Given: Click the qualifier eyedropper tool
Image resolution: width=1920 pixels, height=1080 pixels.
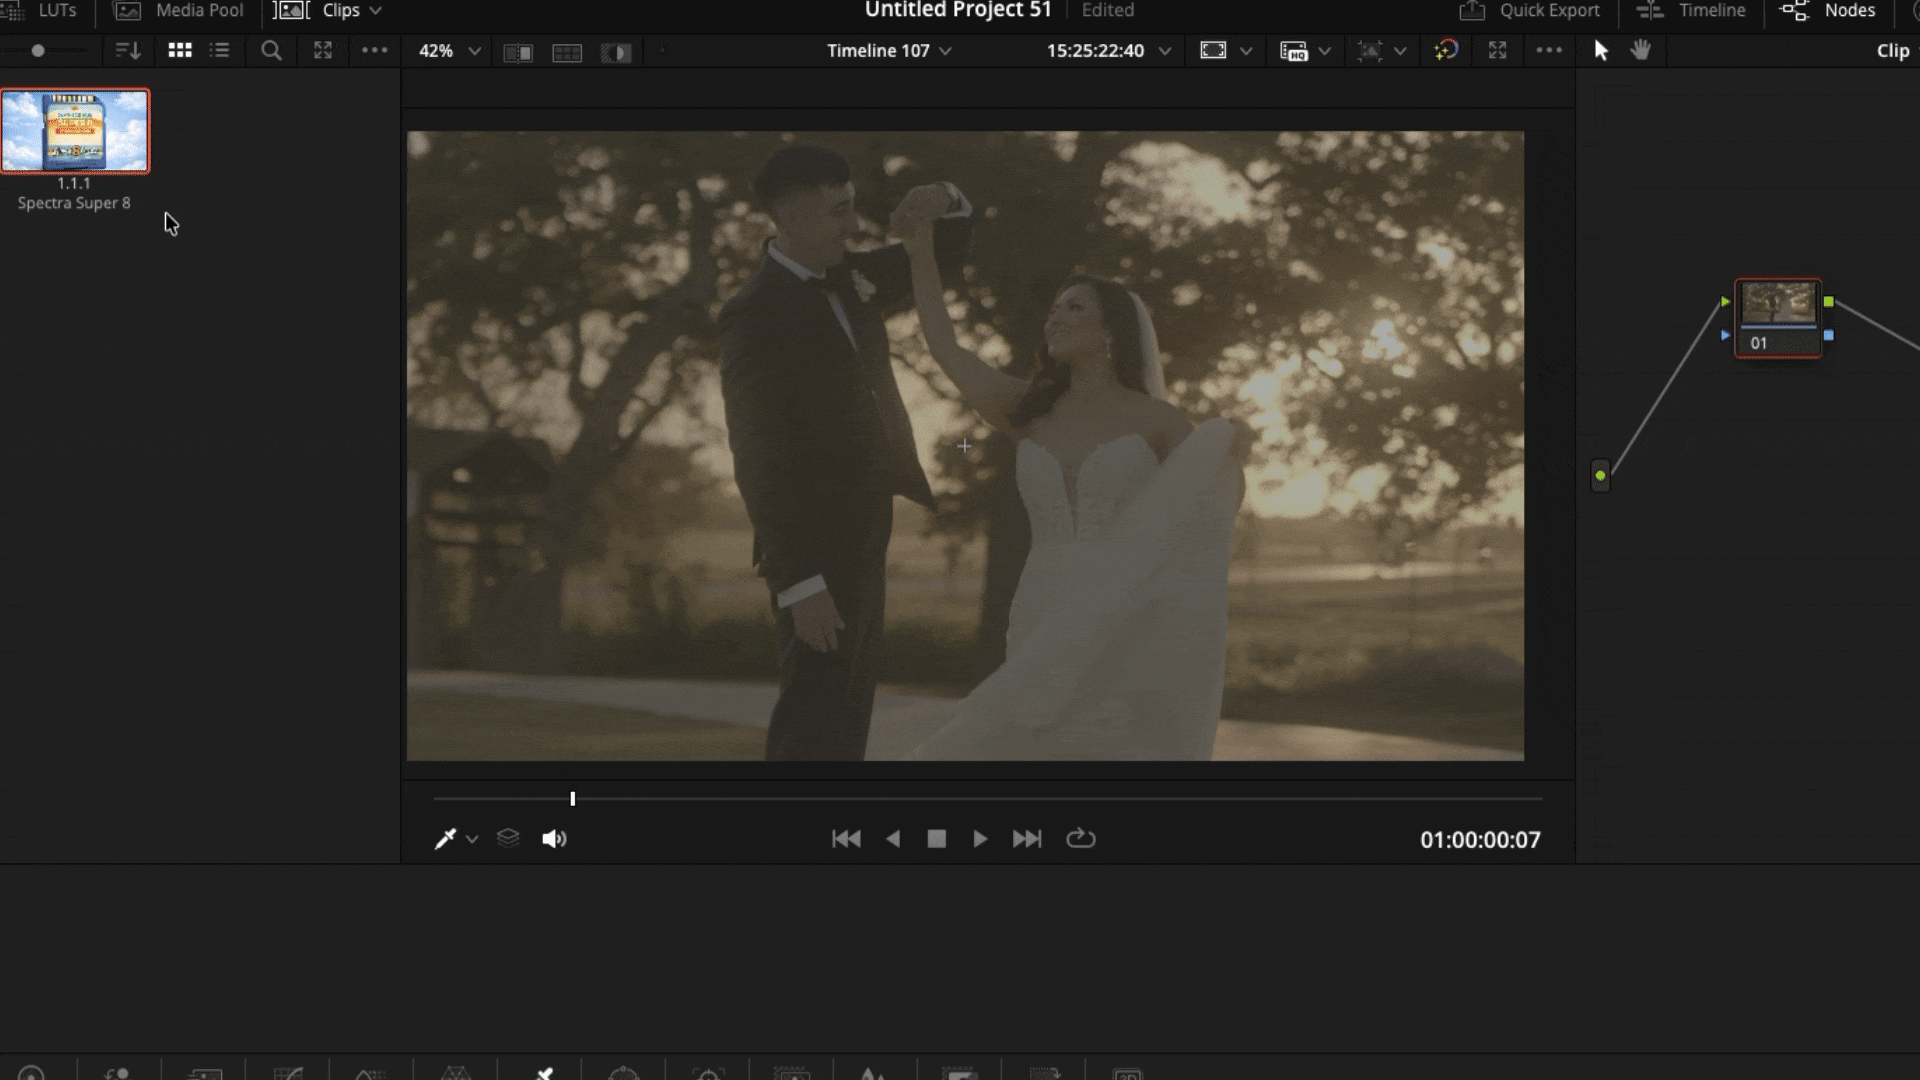Looking at the screenshot, I should tap(445, 839).
